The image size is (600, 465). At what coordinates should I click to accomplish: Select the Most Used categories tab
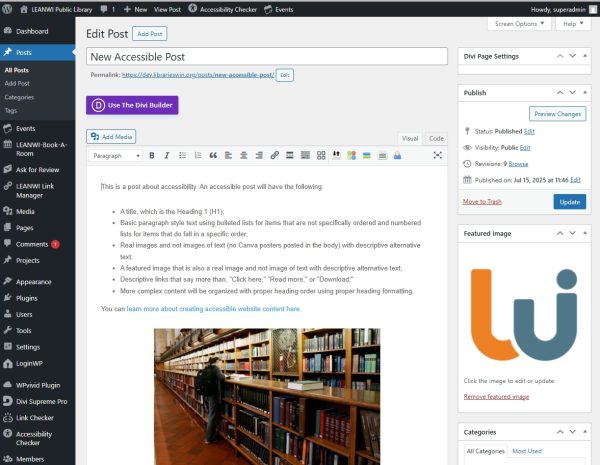[x=527, y=451]
